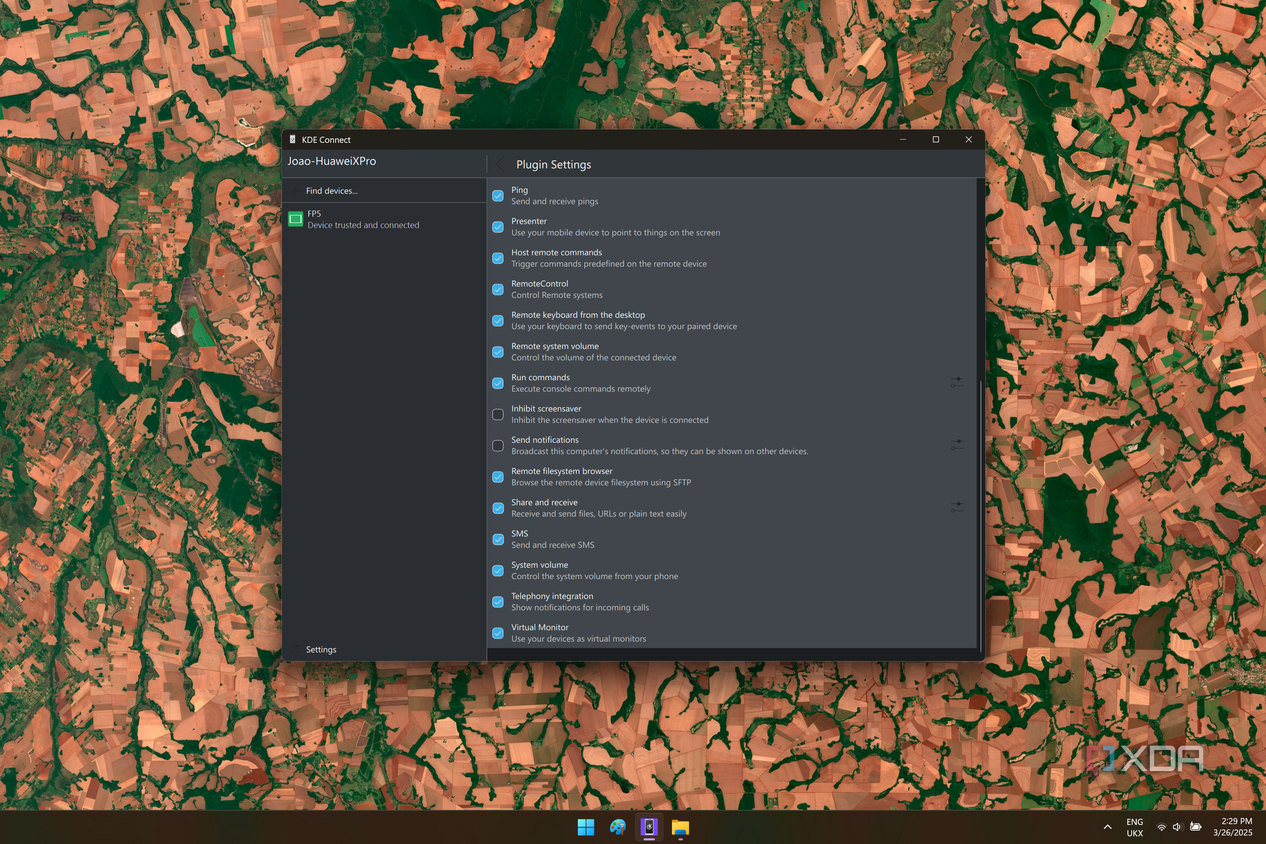Click the volume speaker tray icon
Screen dimensions: 1266x844
[1177, 827]
